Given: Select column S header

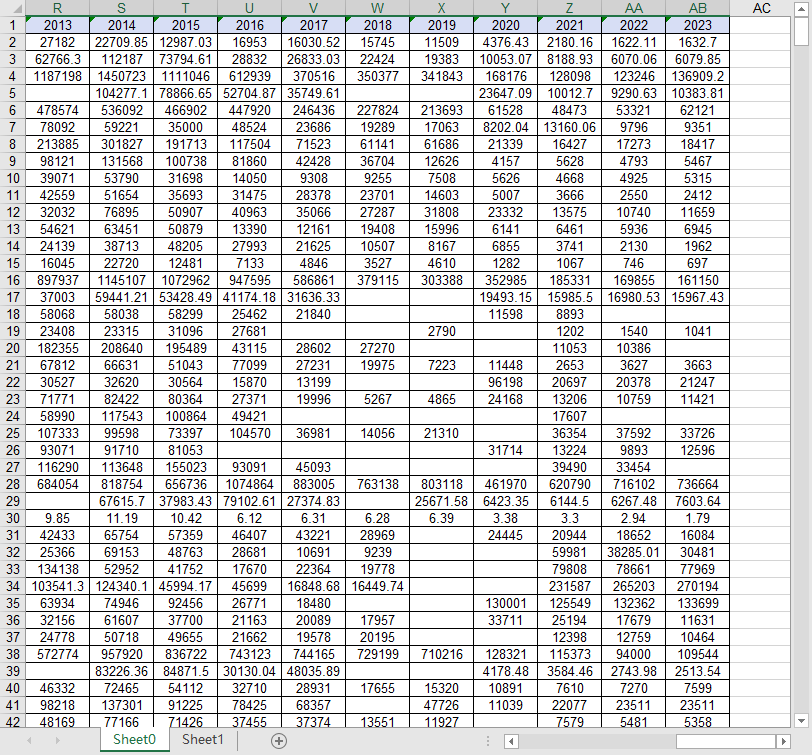Looking at the screenshot, I should pos(122,8).
